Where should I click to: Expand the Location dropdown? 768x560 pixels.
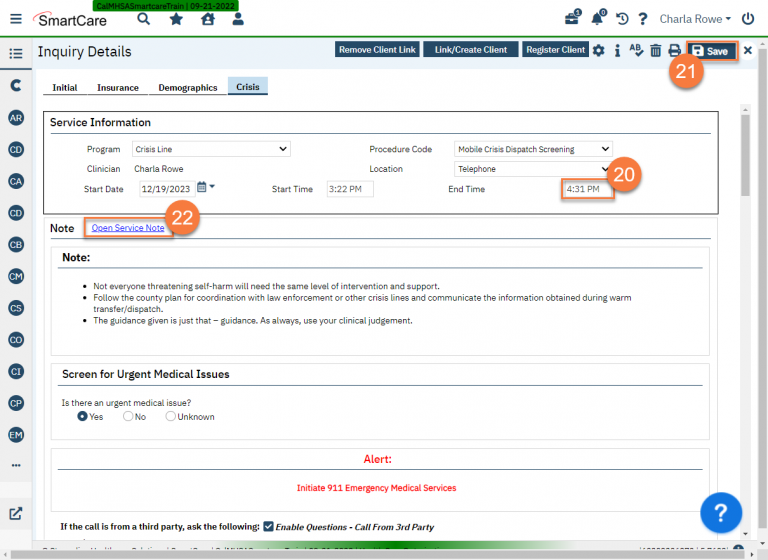click(x=532, y=169)
